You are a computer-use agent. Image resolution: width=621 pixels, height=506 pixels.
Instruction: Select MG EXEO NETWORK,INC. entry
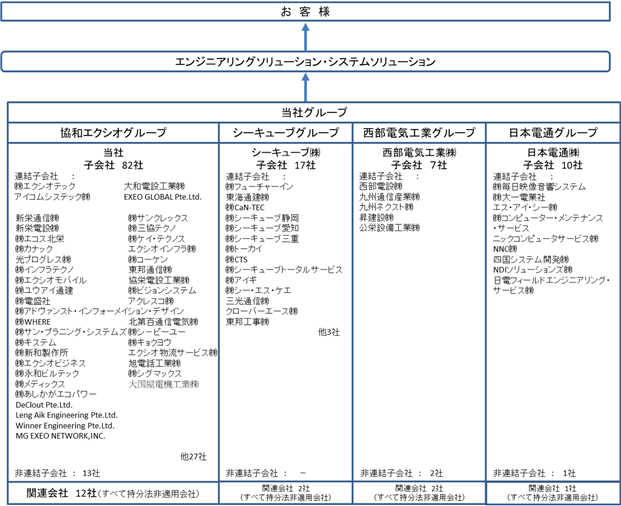click(x=60, y=436)
